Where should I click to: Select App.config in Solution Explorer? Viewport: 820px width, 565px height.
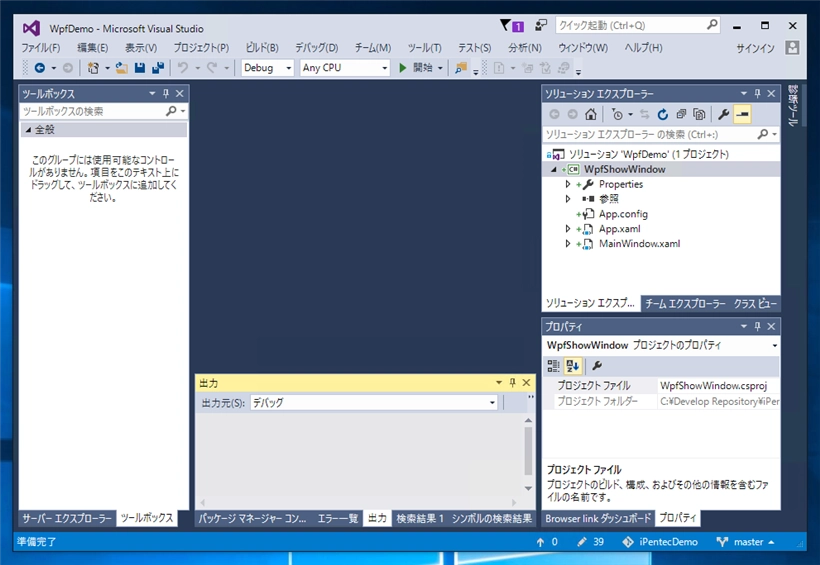(623, 214)
